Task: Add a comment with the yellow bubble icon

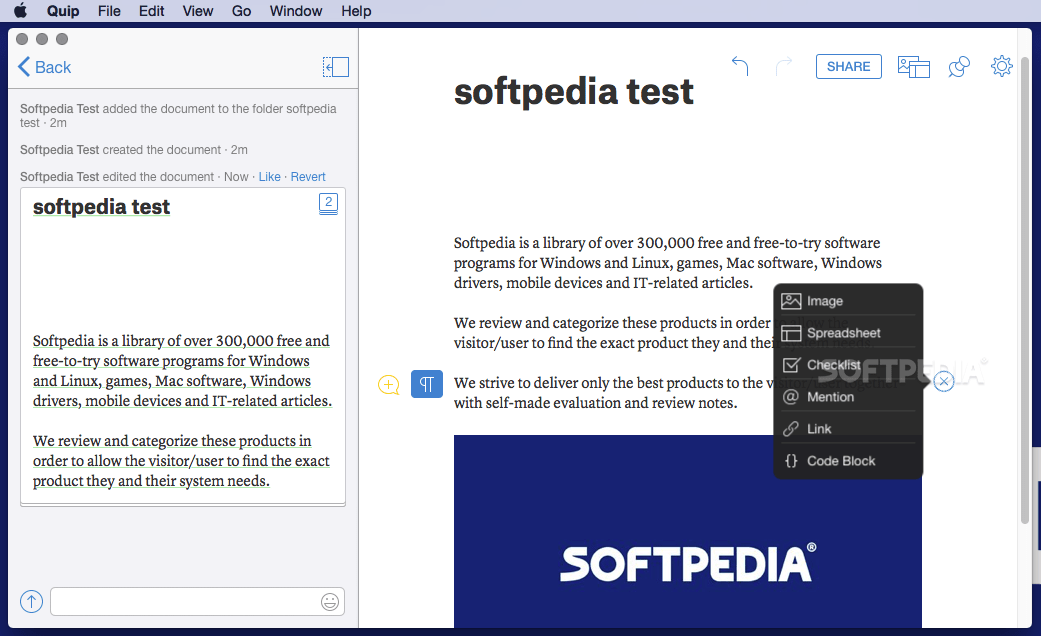Action: [388, 384]
